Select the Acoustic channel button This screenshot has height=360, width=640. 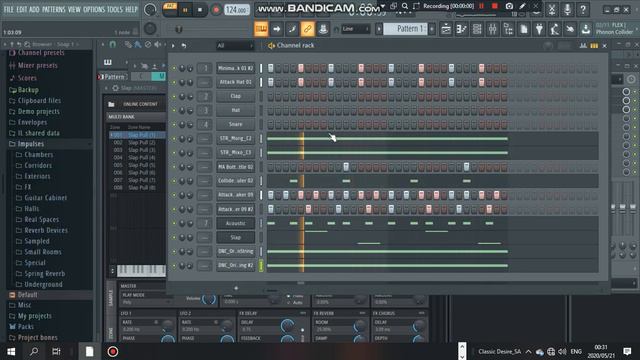point(236,223)
